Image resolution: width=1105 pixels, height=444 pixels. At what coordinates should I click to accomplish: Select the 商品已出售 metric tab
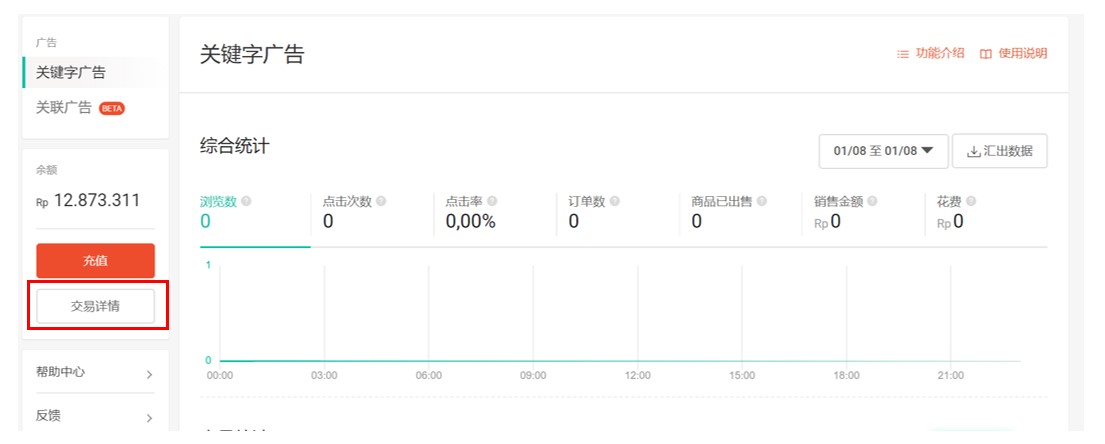tap(741, 213)
